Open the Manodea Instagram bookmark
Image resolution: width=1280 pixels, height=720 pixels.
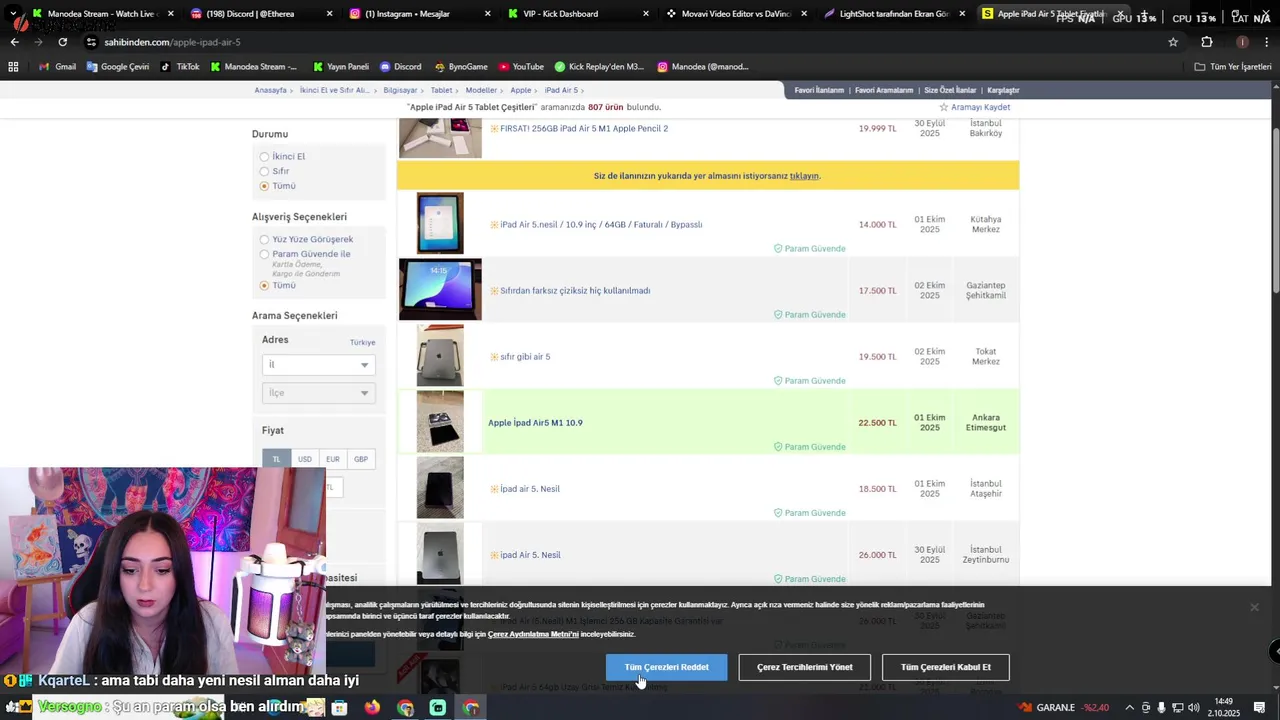[703, 67]
